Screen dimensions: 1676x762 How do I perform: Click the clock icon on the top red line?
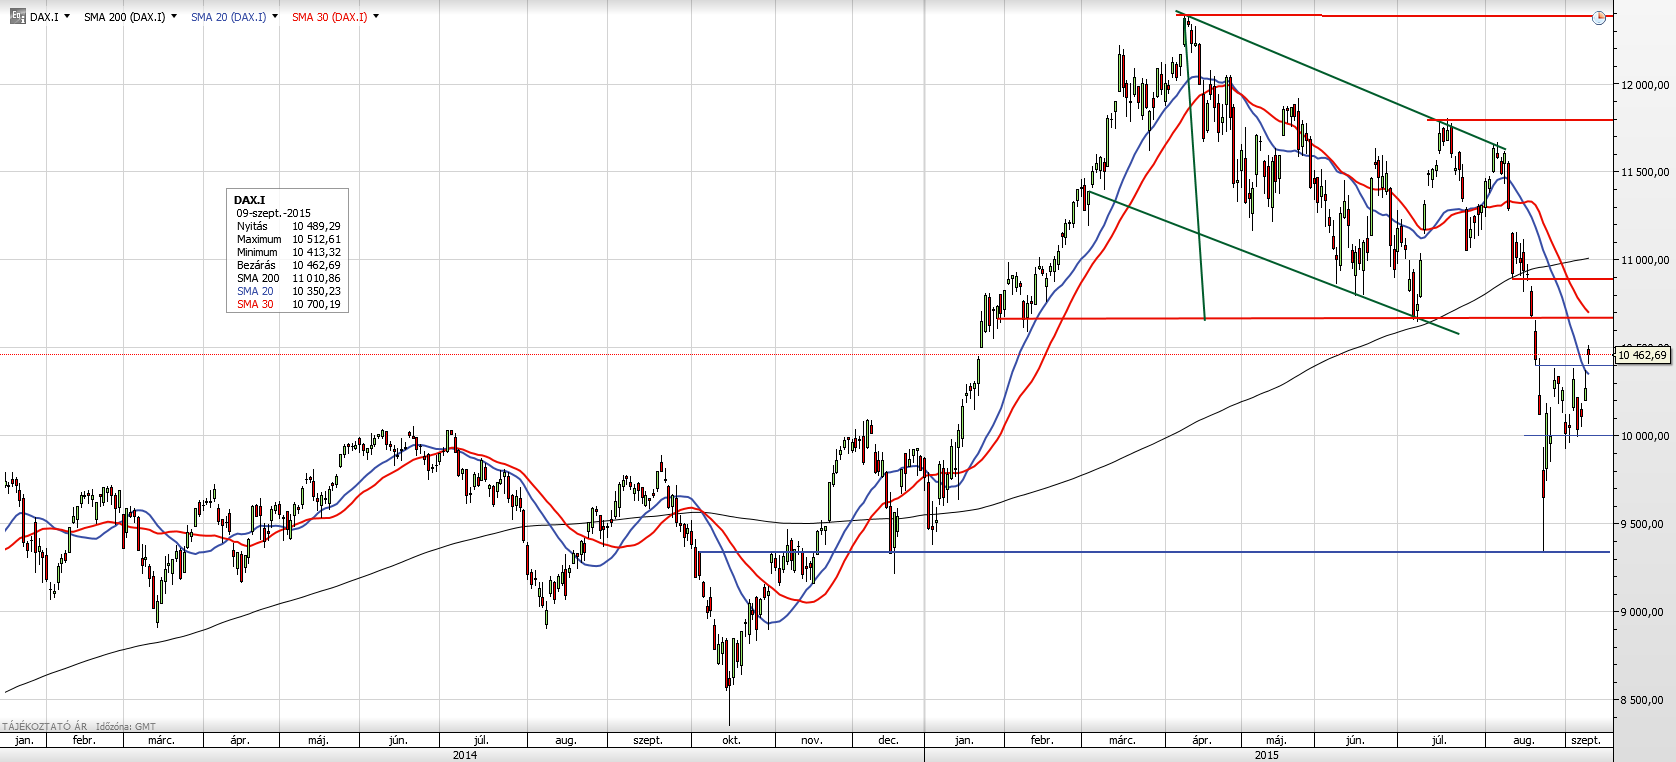[x=1599, y=17]
